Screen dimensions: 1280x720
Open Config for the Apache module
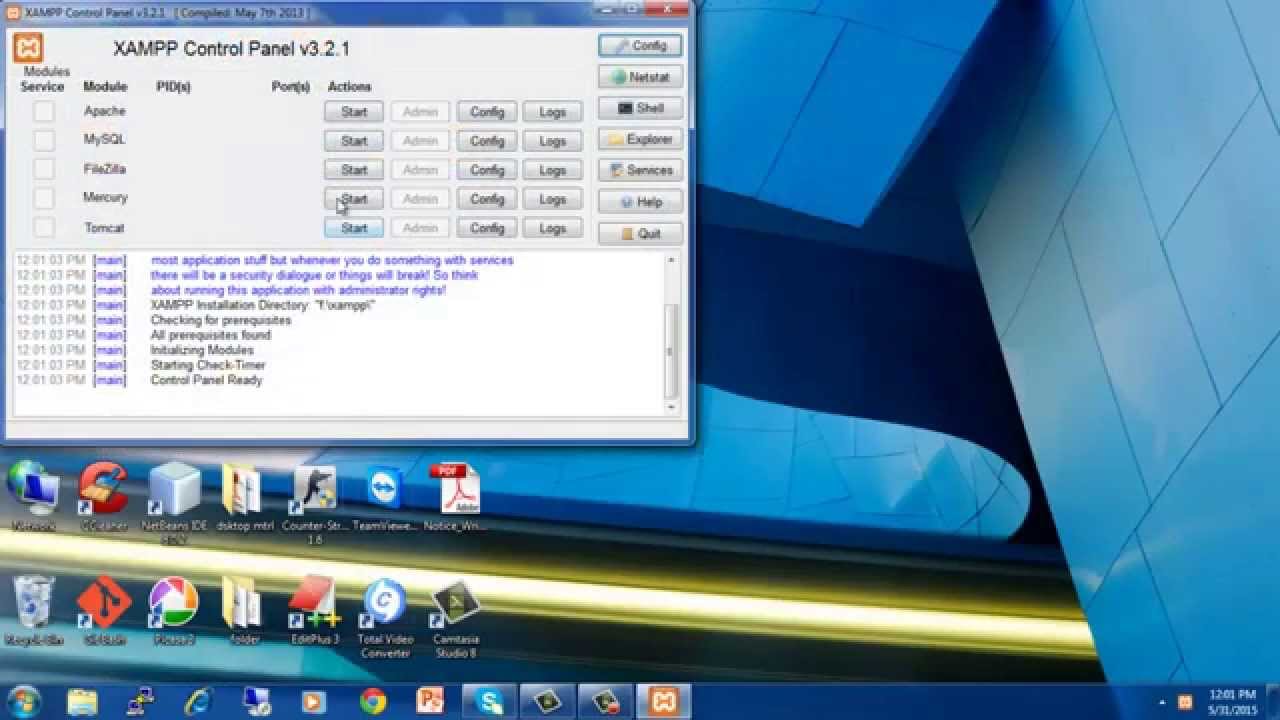(487, 112)
